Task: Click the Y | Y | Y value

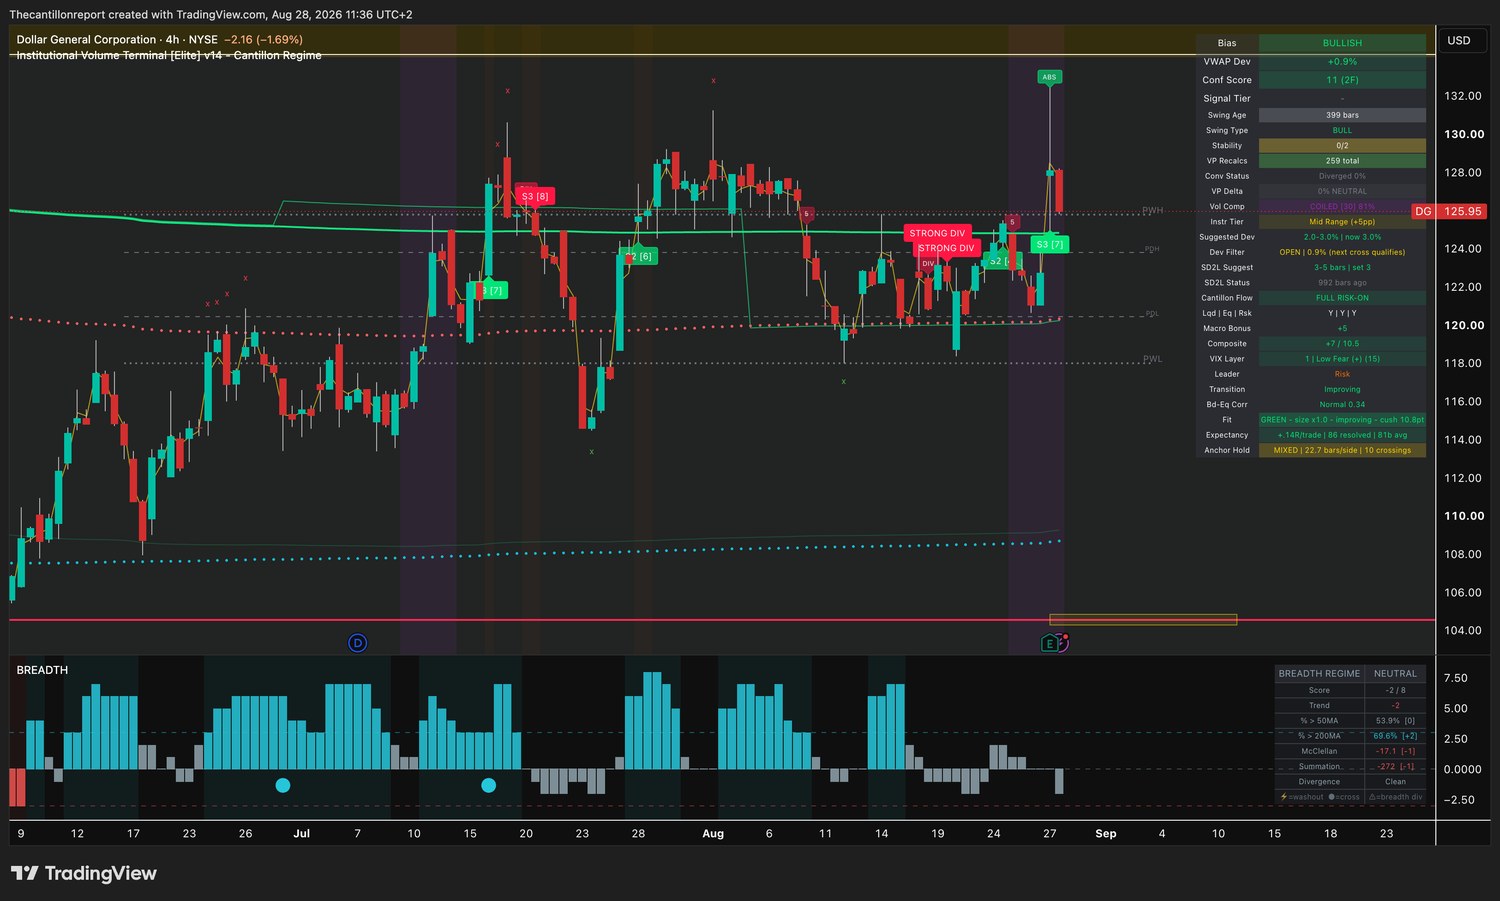Action: (x=1342, y=313)
